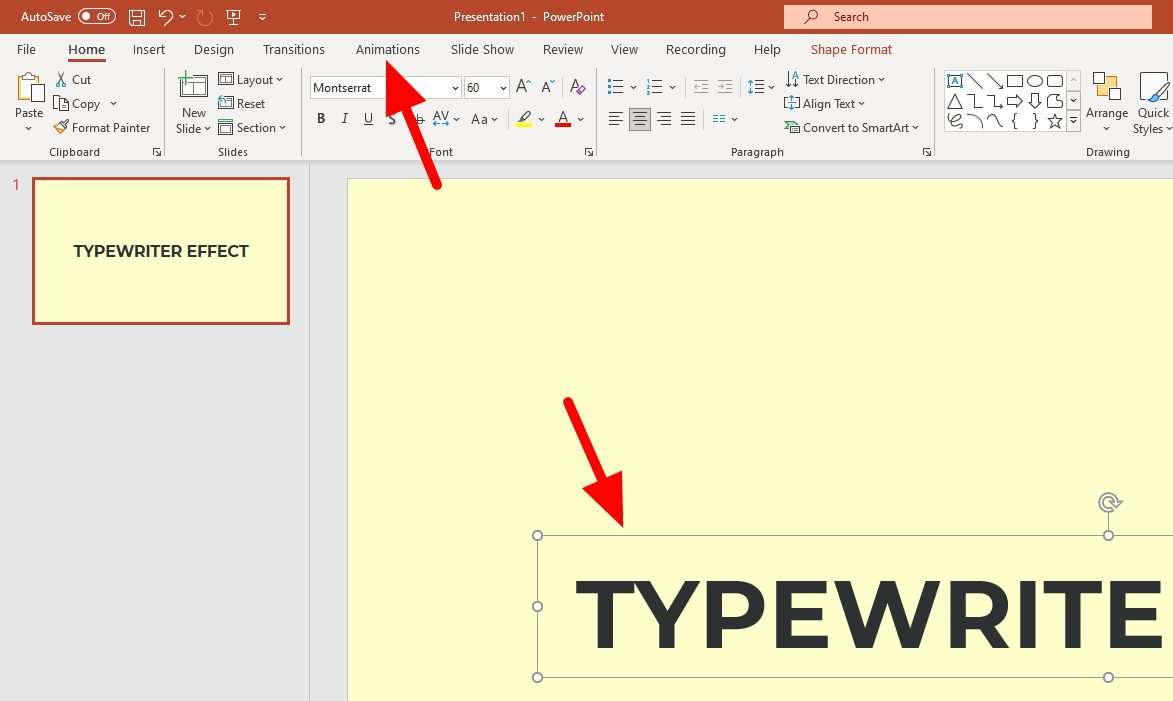Select slide 1 thumbnail
This screenshot has height=701, width=1173.
(x=161, y=251)
